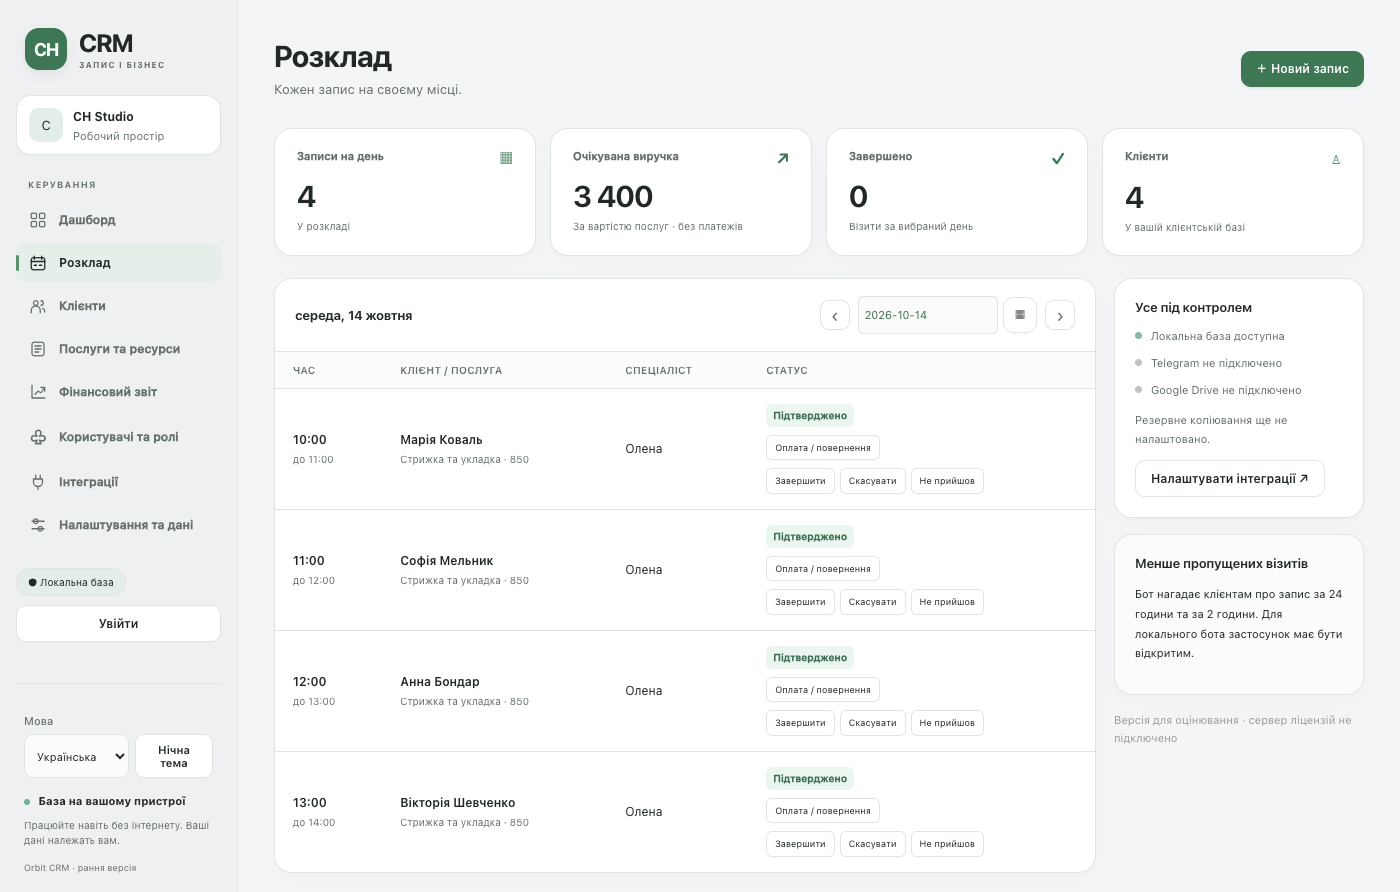Image resolution: width=1400 pixels, height=892 pixels.
Task: Go to next day with right chevron
Action: click(1060, 316)
